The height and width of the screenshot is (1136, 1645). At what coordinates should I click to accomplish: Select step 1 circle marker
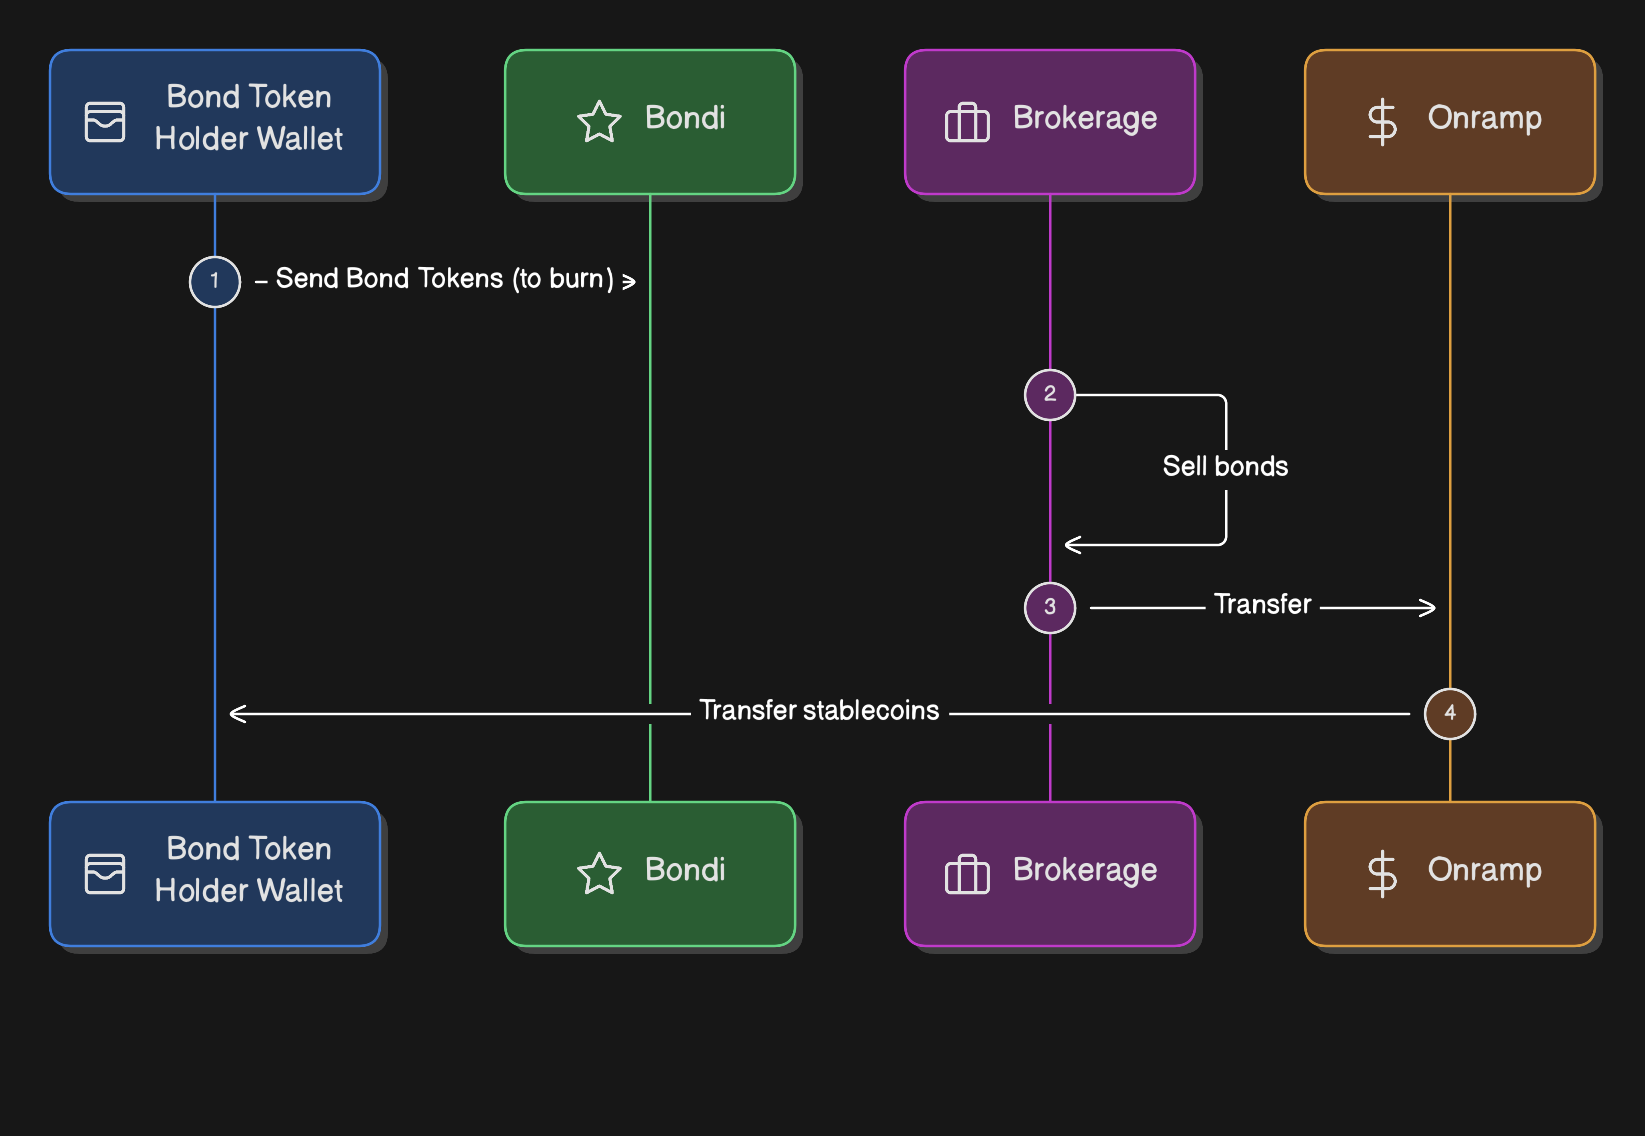215,281
